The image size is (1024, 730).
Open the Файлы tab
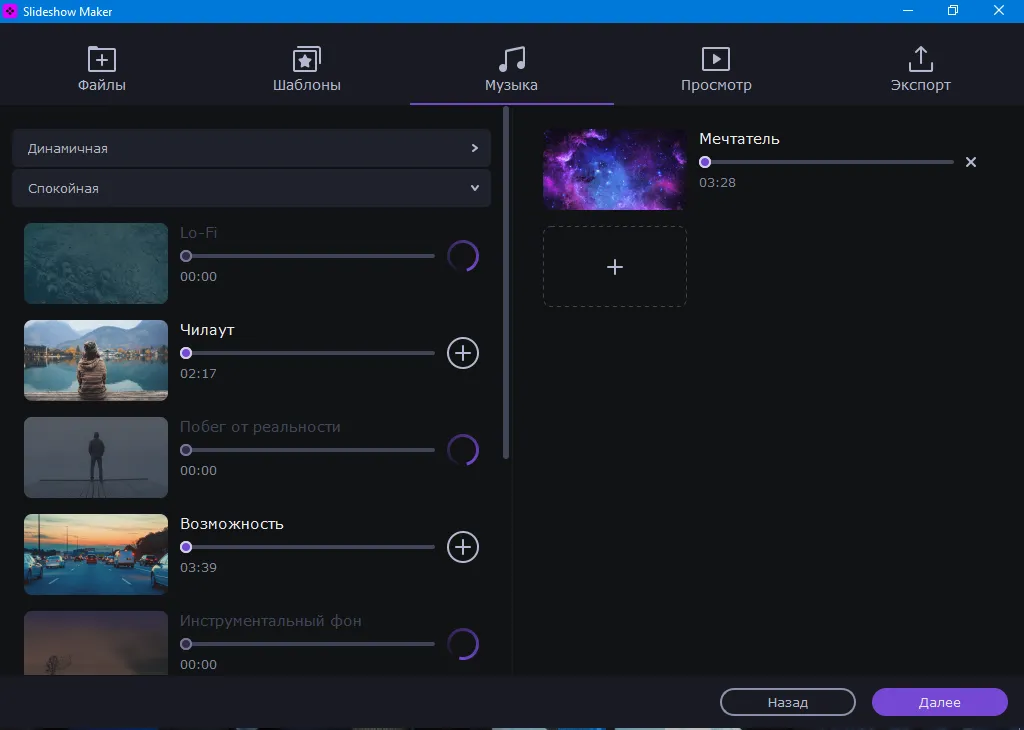[x=102, y=69]
